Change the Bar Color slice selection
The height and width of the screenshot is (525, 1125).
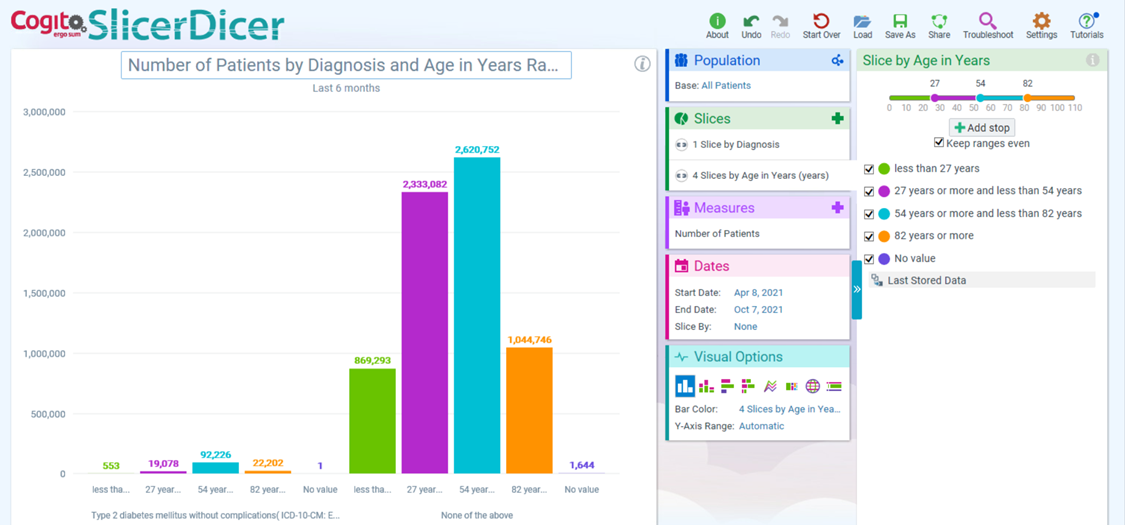point(789,409)
